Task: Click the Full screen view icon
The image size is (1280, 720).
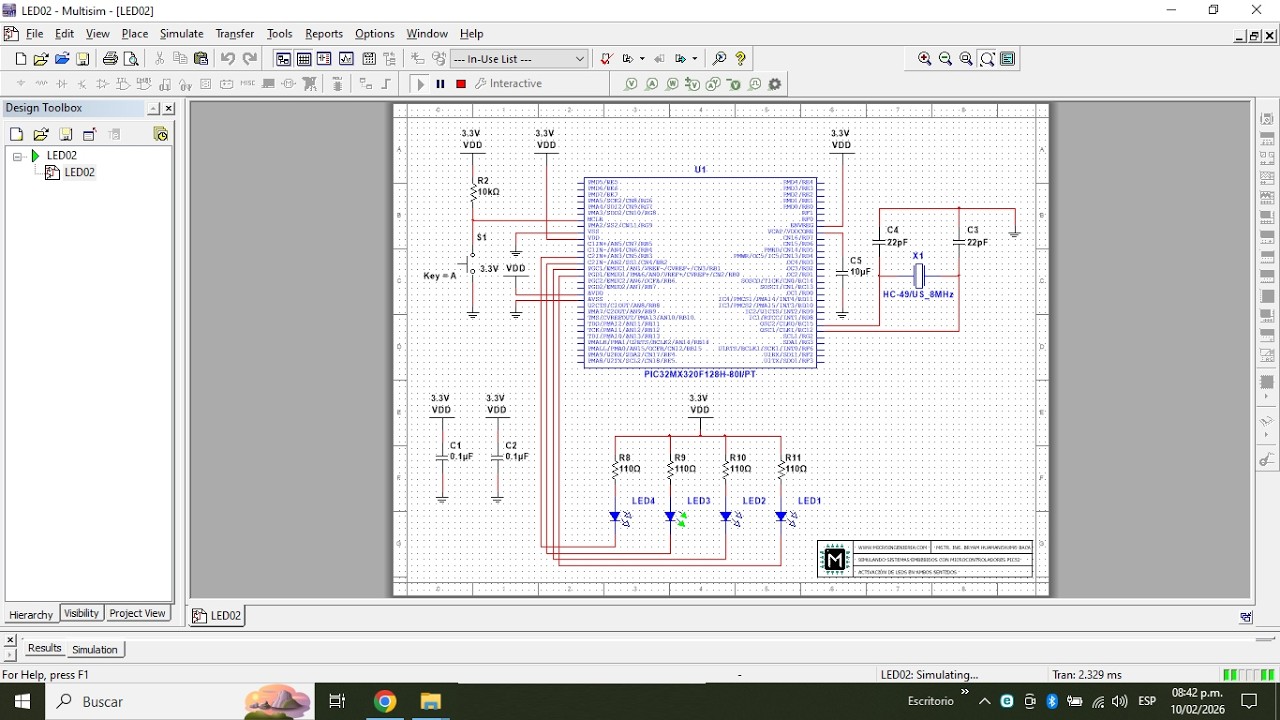Action: click(x=1008, y=59)
